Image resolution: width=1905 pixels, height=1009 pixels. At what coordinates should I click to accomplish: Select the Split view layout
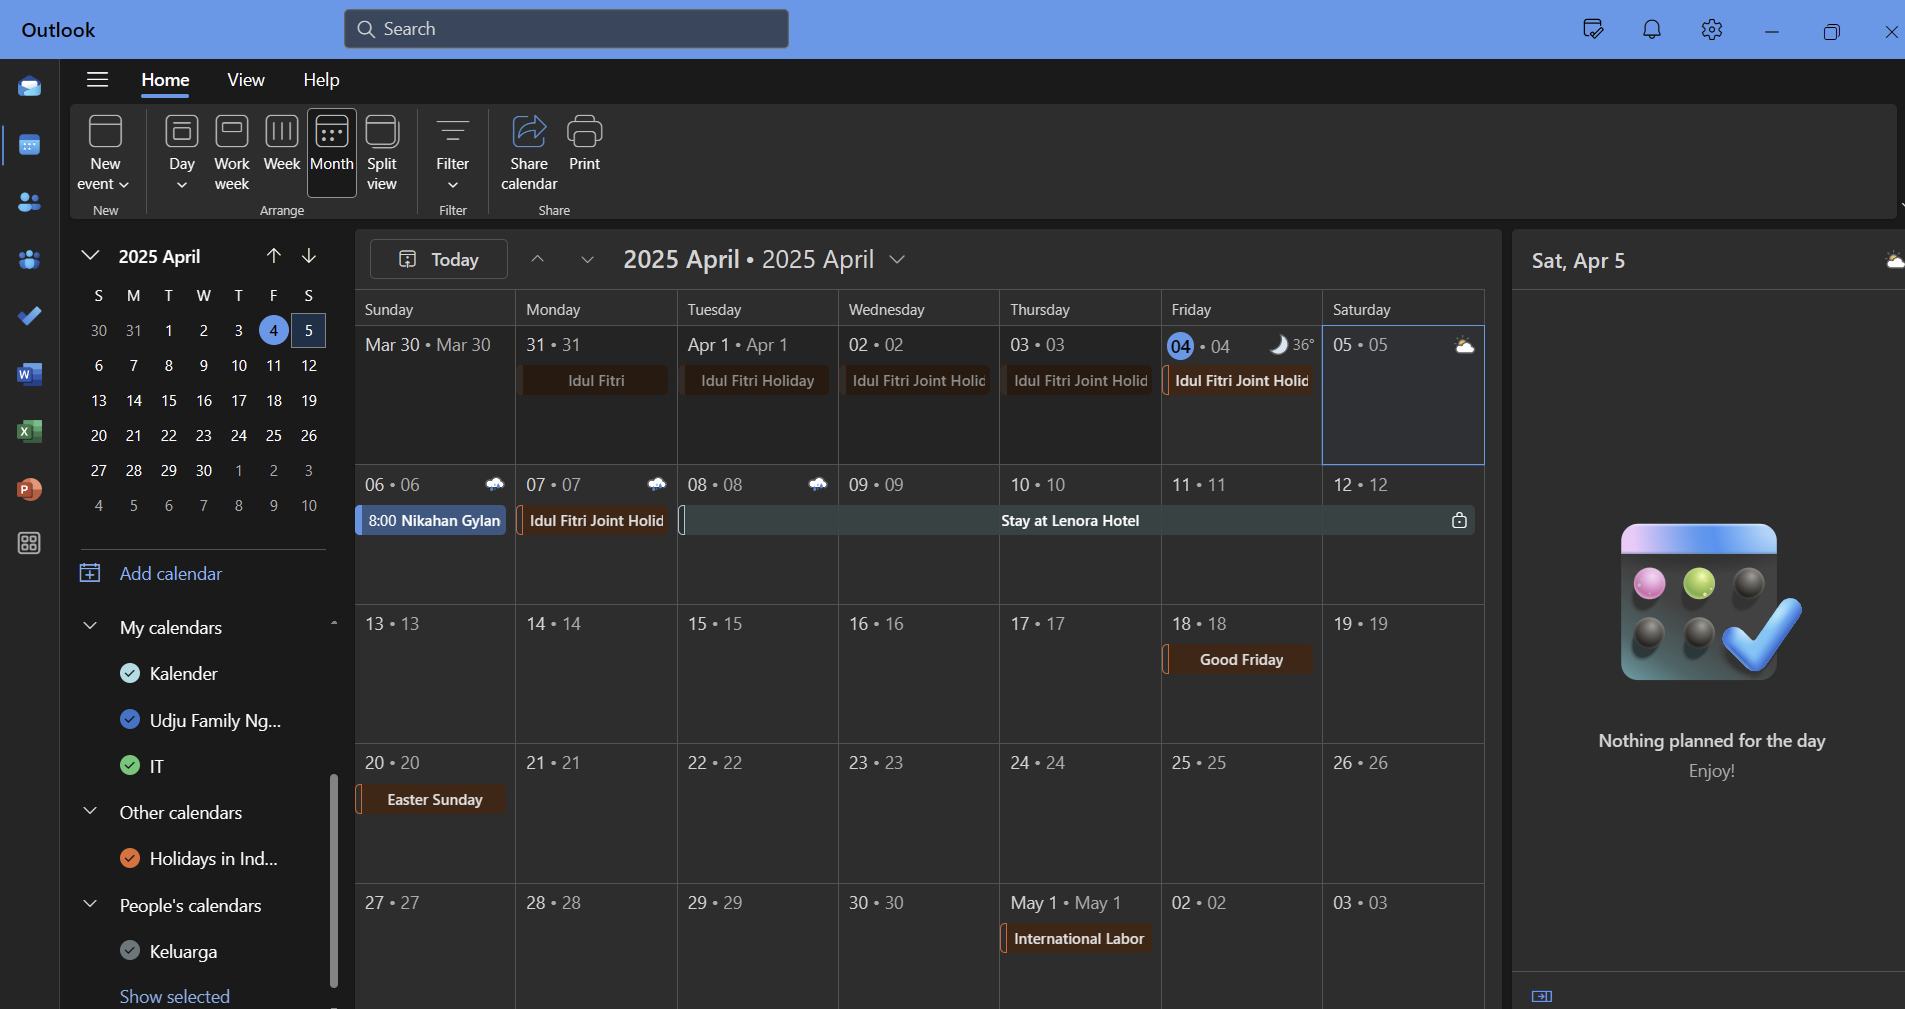[381, 153]
